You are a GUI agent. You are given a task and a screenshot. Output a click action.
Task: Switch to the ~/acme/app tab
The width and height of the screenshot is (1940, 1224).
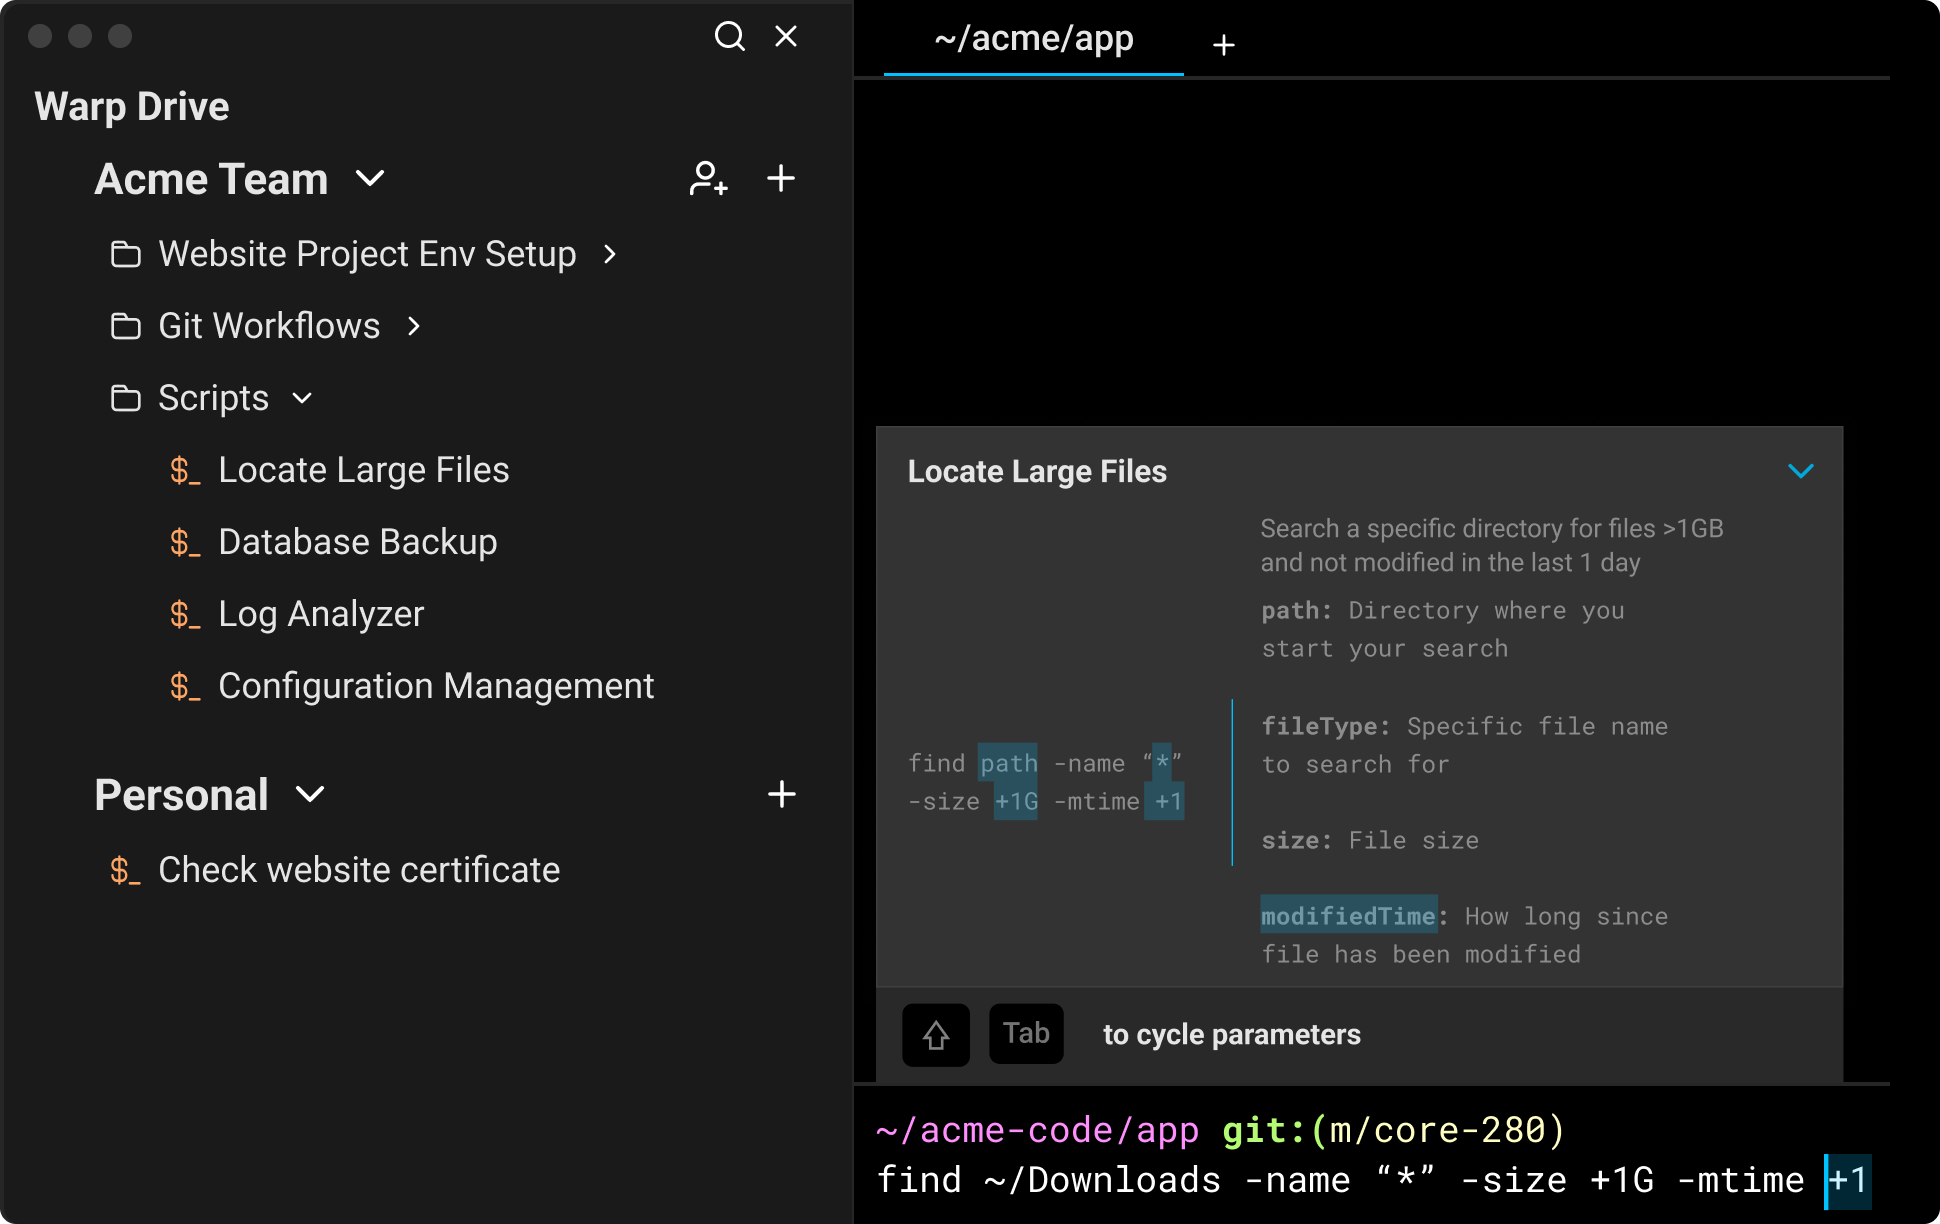1034,39
